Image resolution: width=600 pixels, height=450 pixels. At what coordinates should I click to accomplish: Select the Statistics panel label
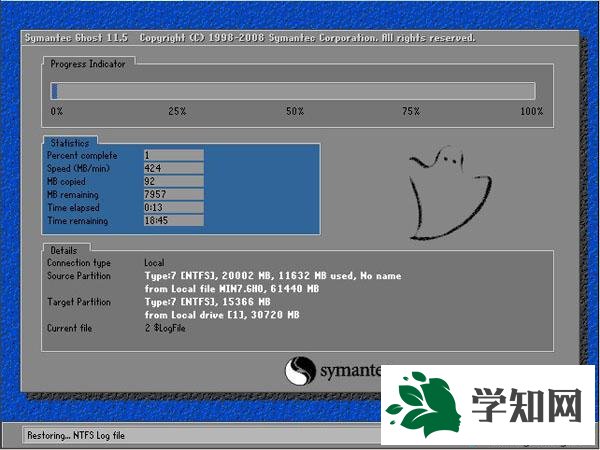click(x=70, y=143)
